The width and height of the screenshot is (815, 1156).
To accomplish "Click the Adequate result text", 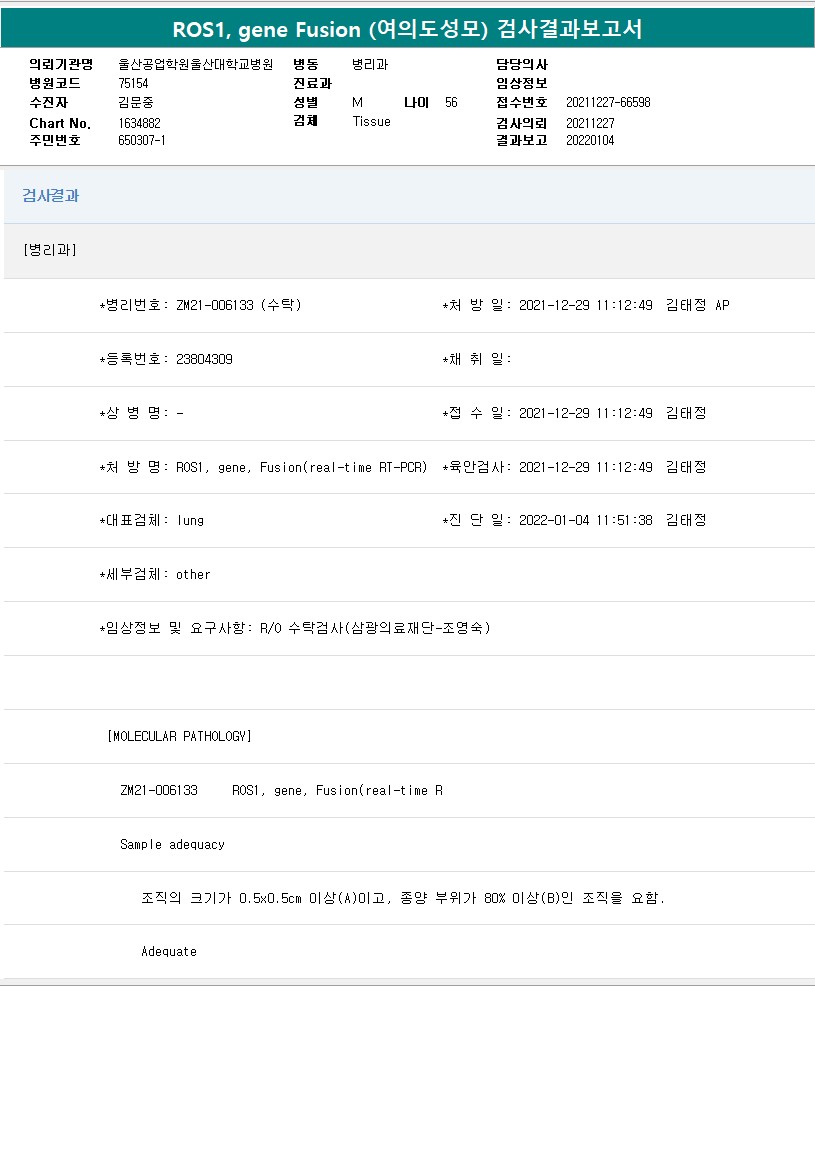I will click(169, 952).
